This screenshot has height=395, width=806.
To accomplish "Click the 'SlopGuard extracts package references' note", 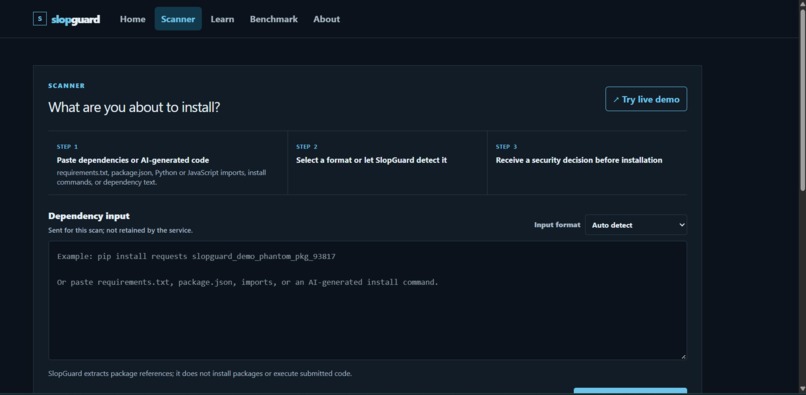I will click(200, 373).
